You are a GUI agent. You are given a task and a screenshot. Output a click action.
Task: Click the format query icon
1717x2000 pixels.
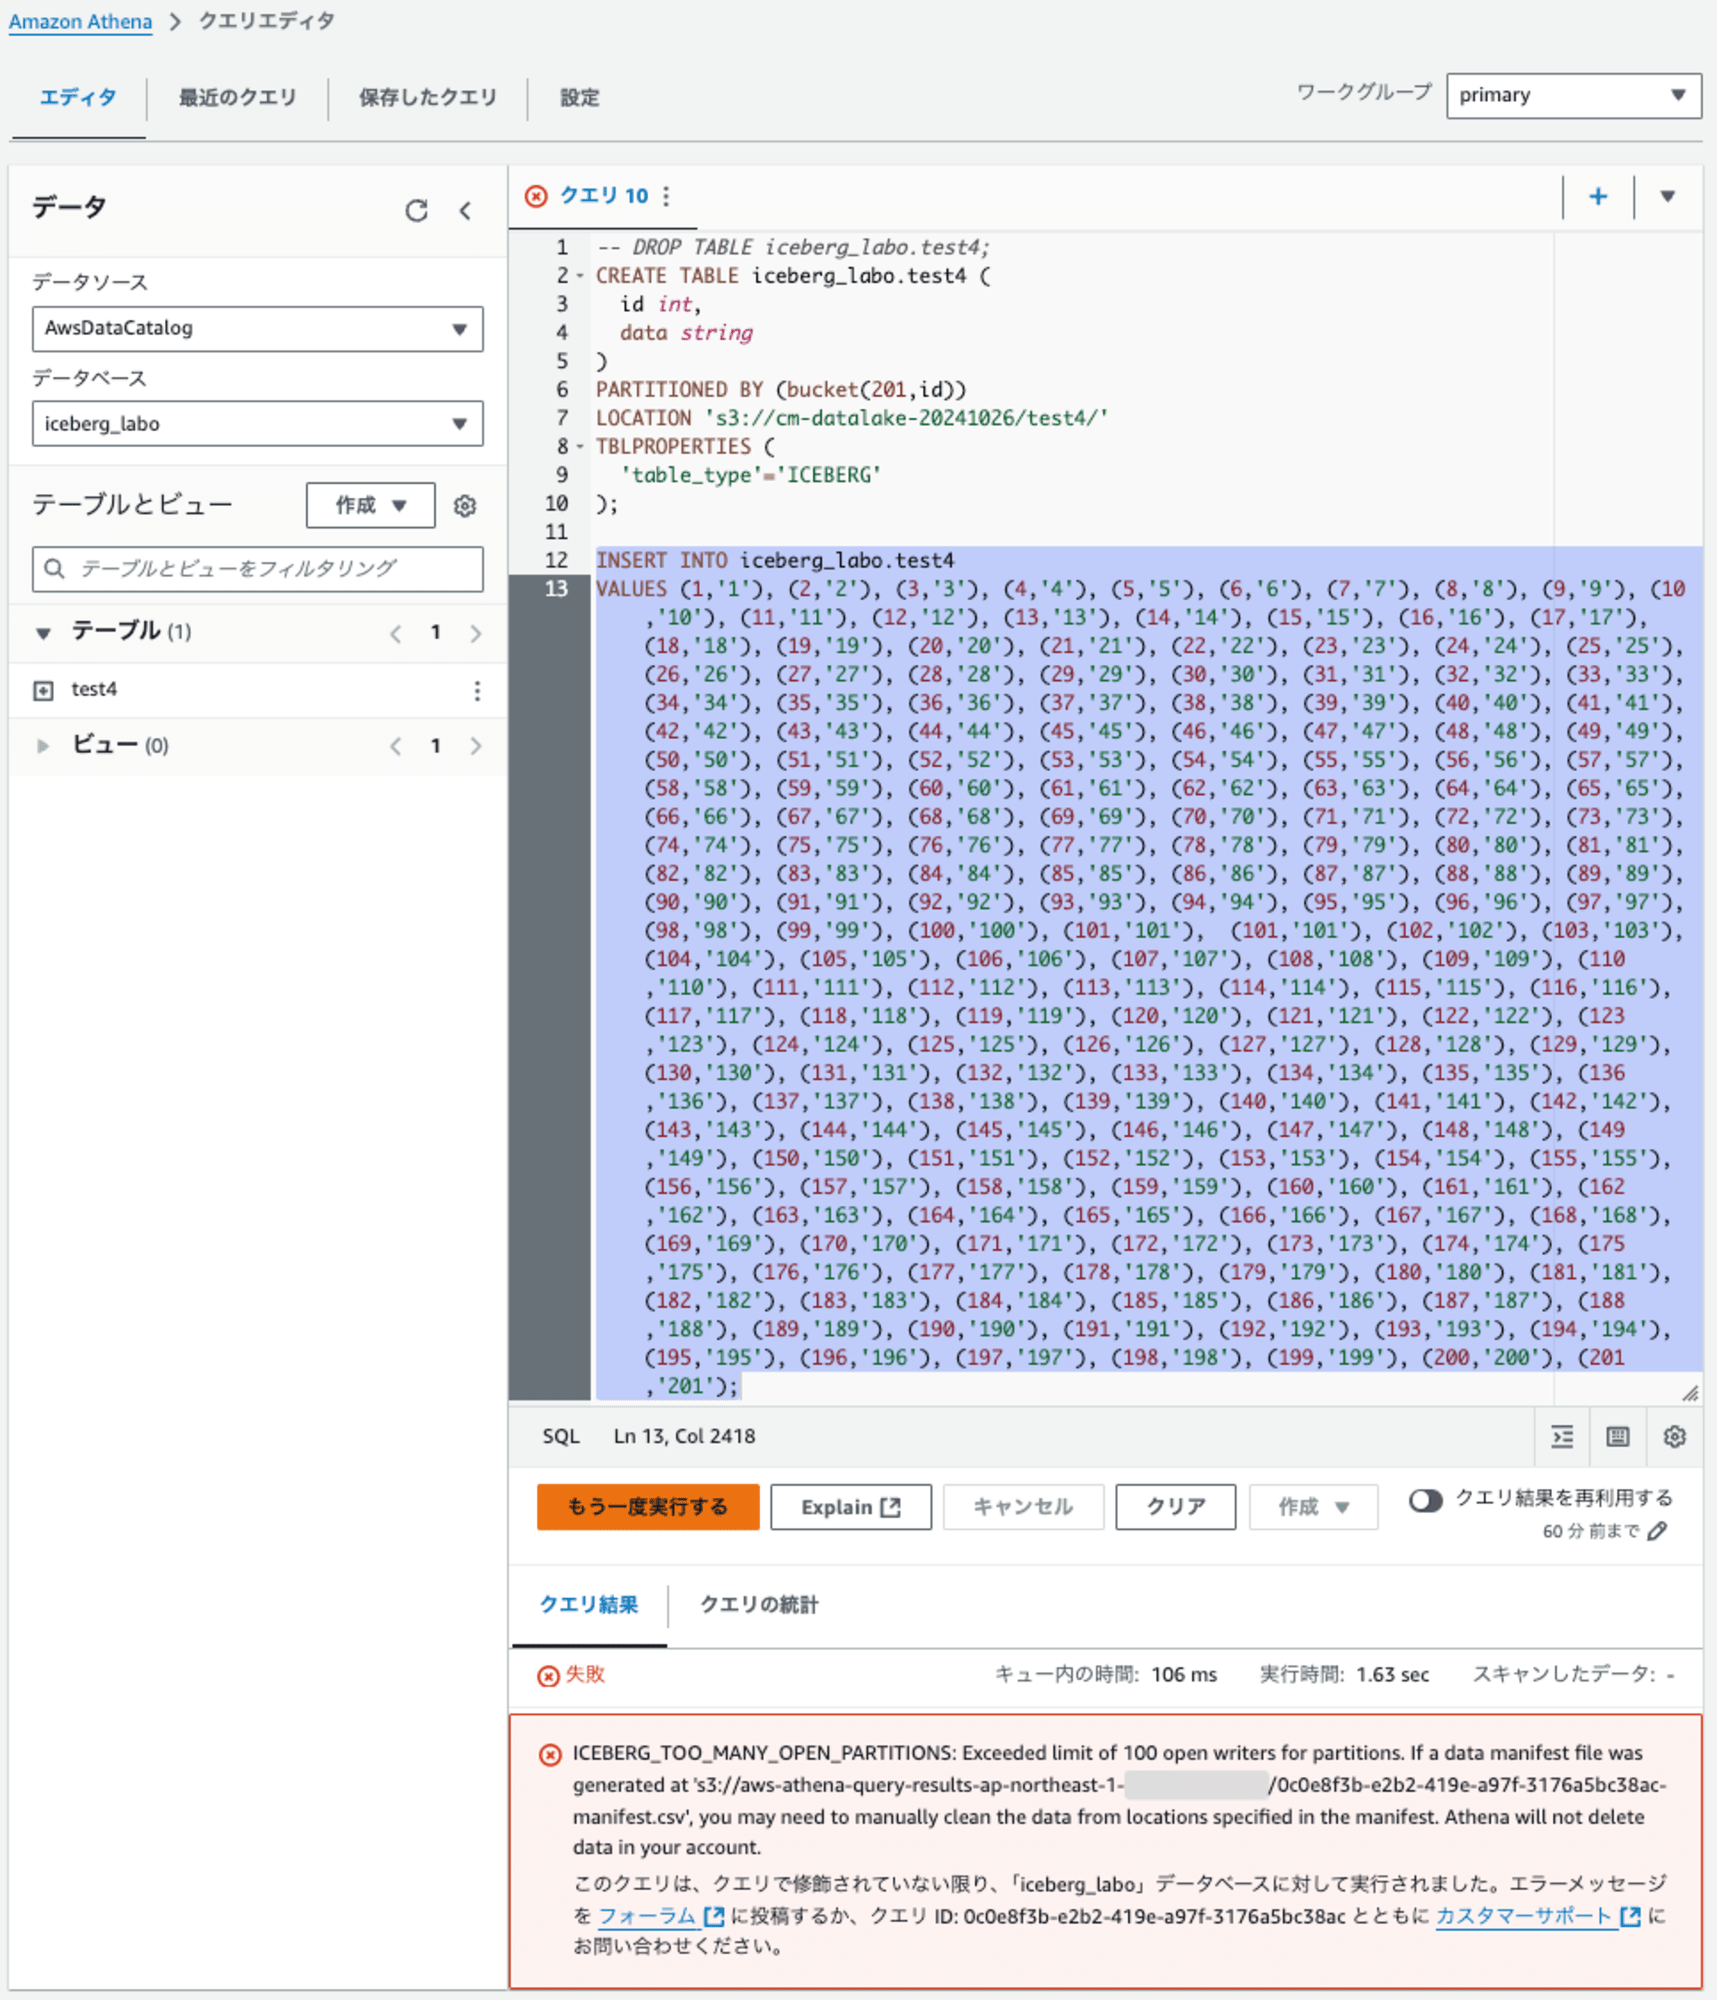click(1562, 1436)
